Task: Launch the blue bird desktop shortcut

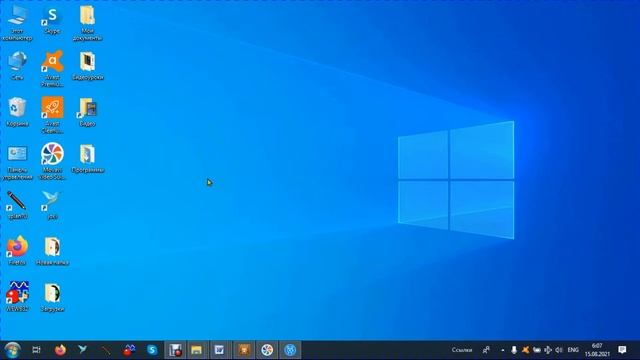Action: pos(52,205)
